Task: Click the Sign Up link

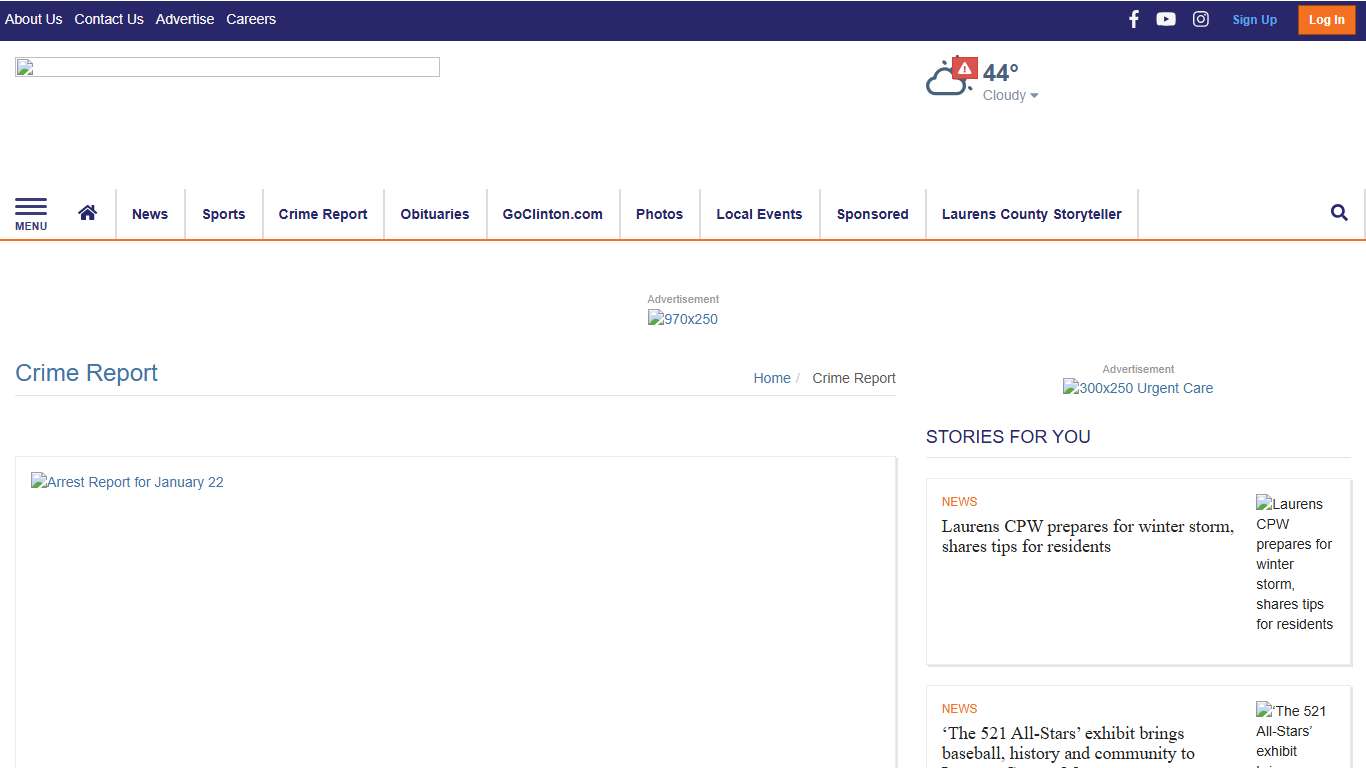Action: [1254, 20]
